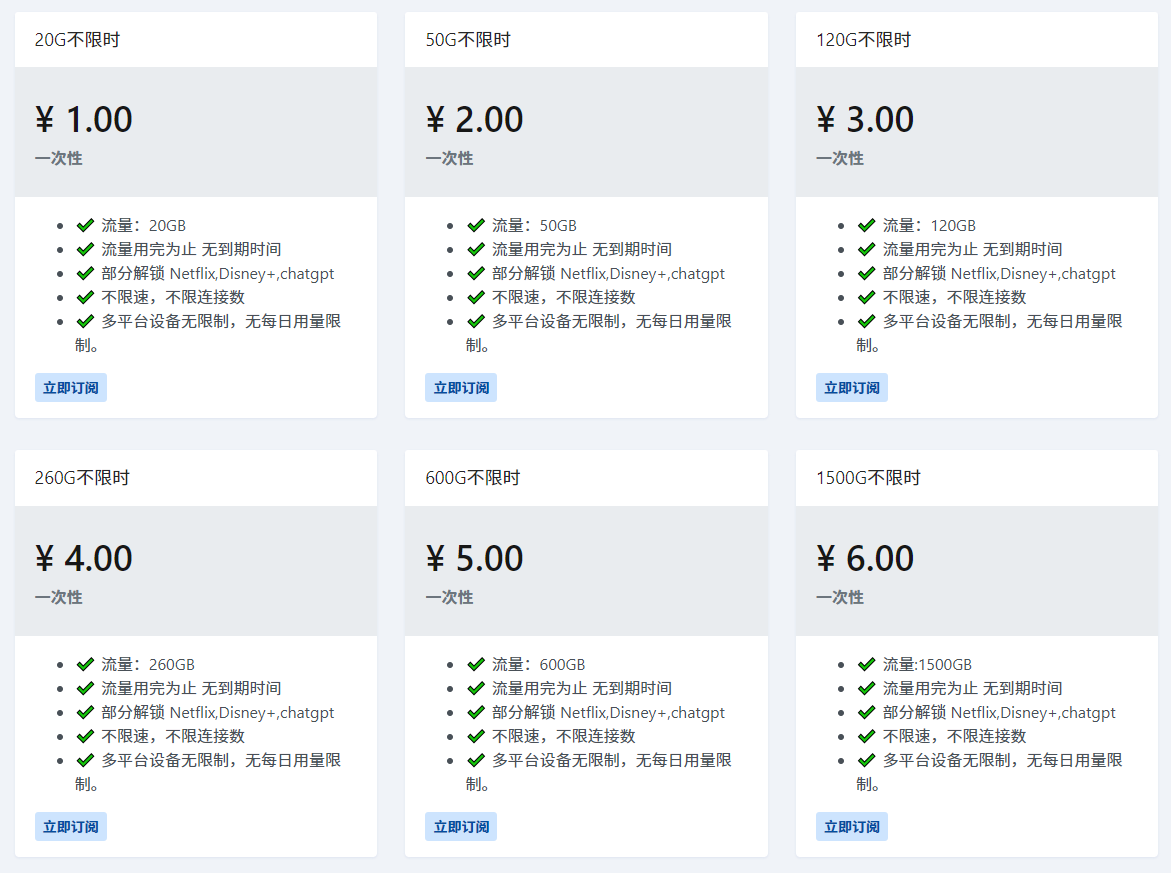Image resolution: width=1171 pixels, height=873 pixels.
Task: Select the check icon beside 流量：120GB
Action: click(x=866, y=225)
